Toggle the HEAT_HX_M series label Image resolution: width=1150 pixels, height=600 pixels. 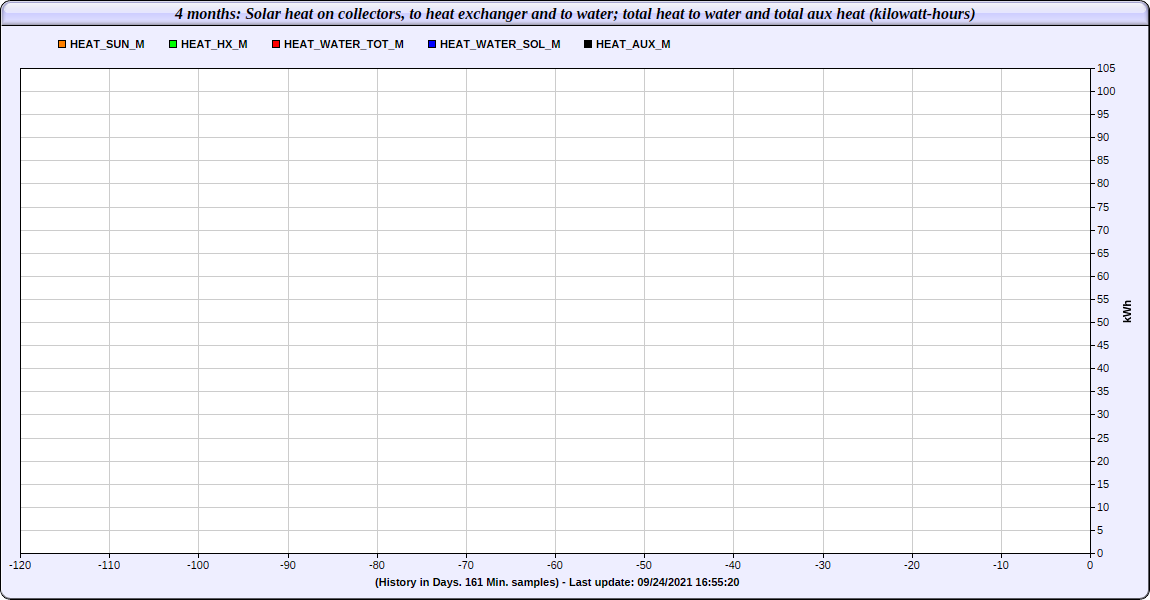(214, 44)
